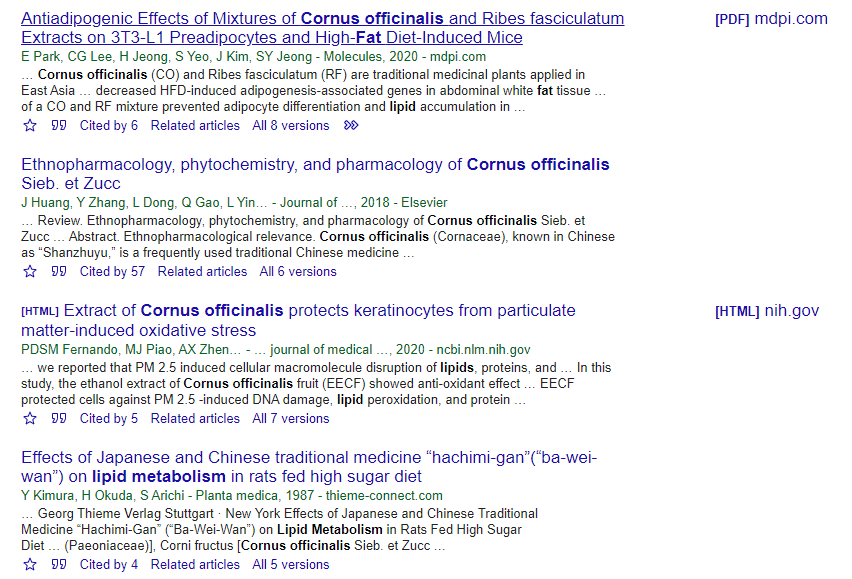Open Related articles for the Ethnopharmacology result
852x579 pixels.
coord(202,271)
